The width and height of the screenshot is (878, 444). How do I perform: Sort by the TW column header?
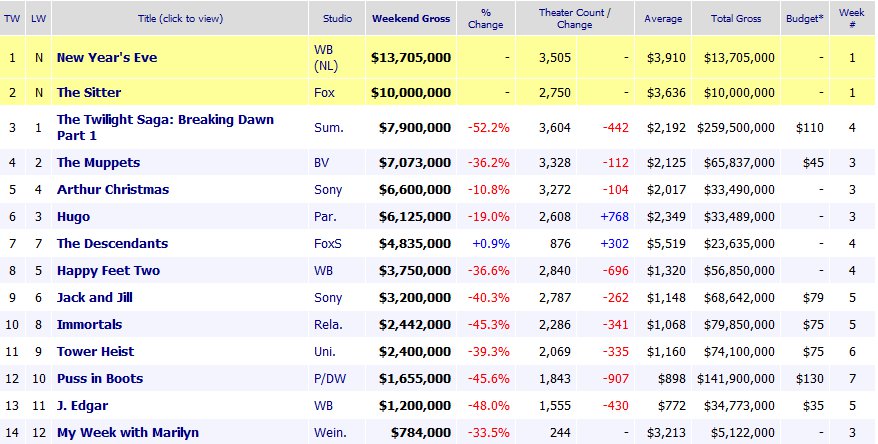pyautogui.click(x=12, y=18)
